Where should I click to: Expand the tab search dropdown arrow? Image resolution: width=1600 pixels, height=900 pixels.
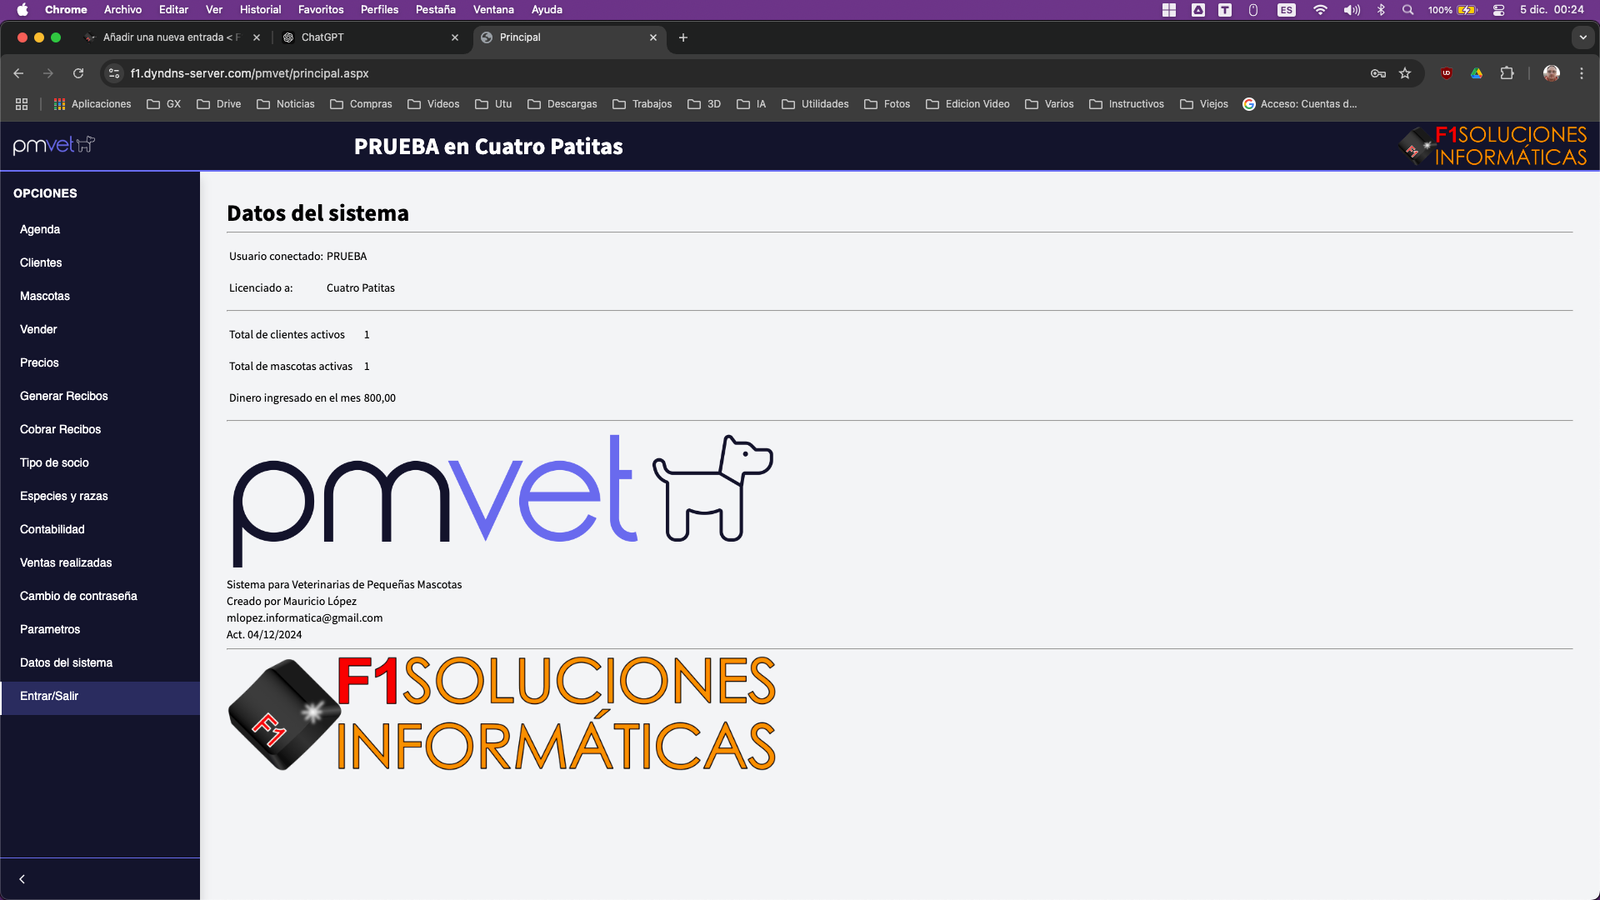coord(1582,37)
